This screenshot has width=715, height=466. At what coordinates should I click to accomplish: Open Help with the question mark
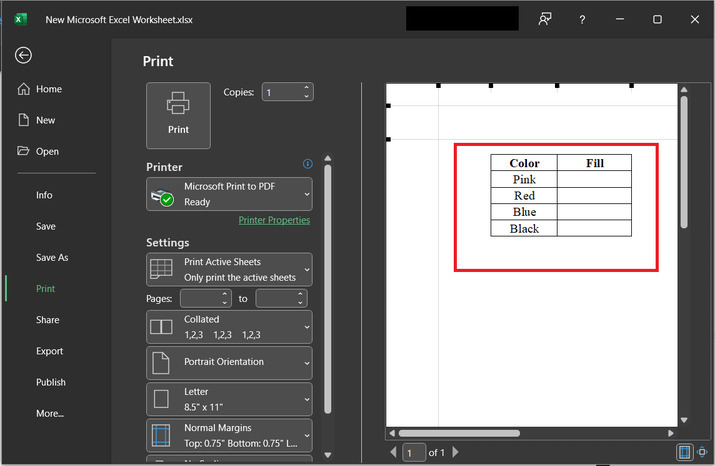tap(582, 20)
